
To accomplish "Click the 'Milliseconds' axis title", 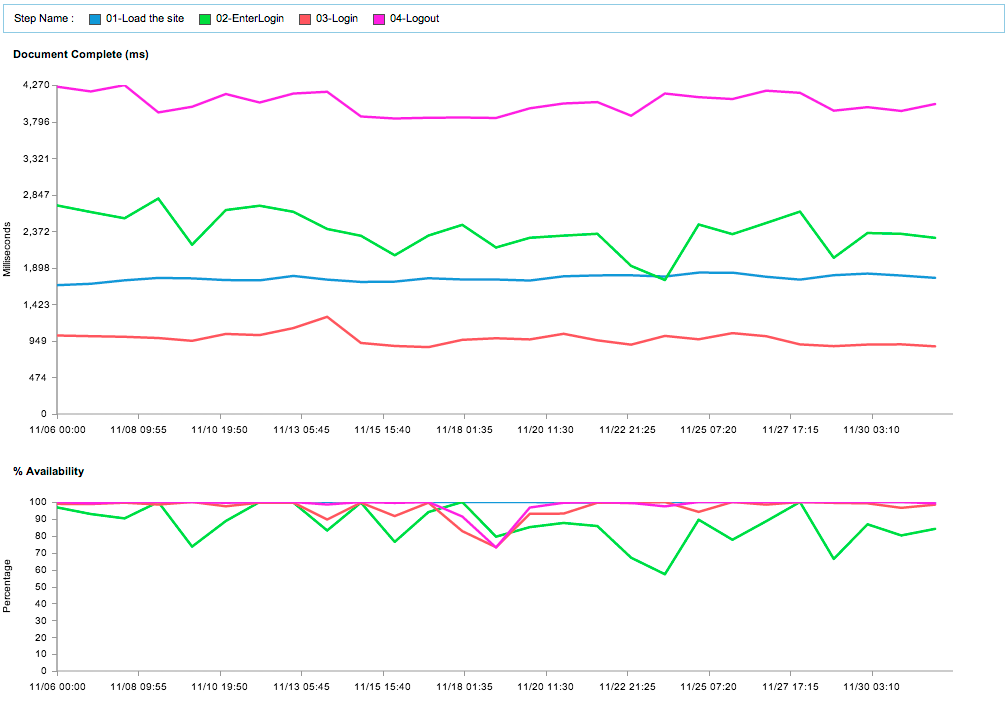I will (7, 249).
